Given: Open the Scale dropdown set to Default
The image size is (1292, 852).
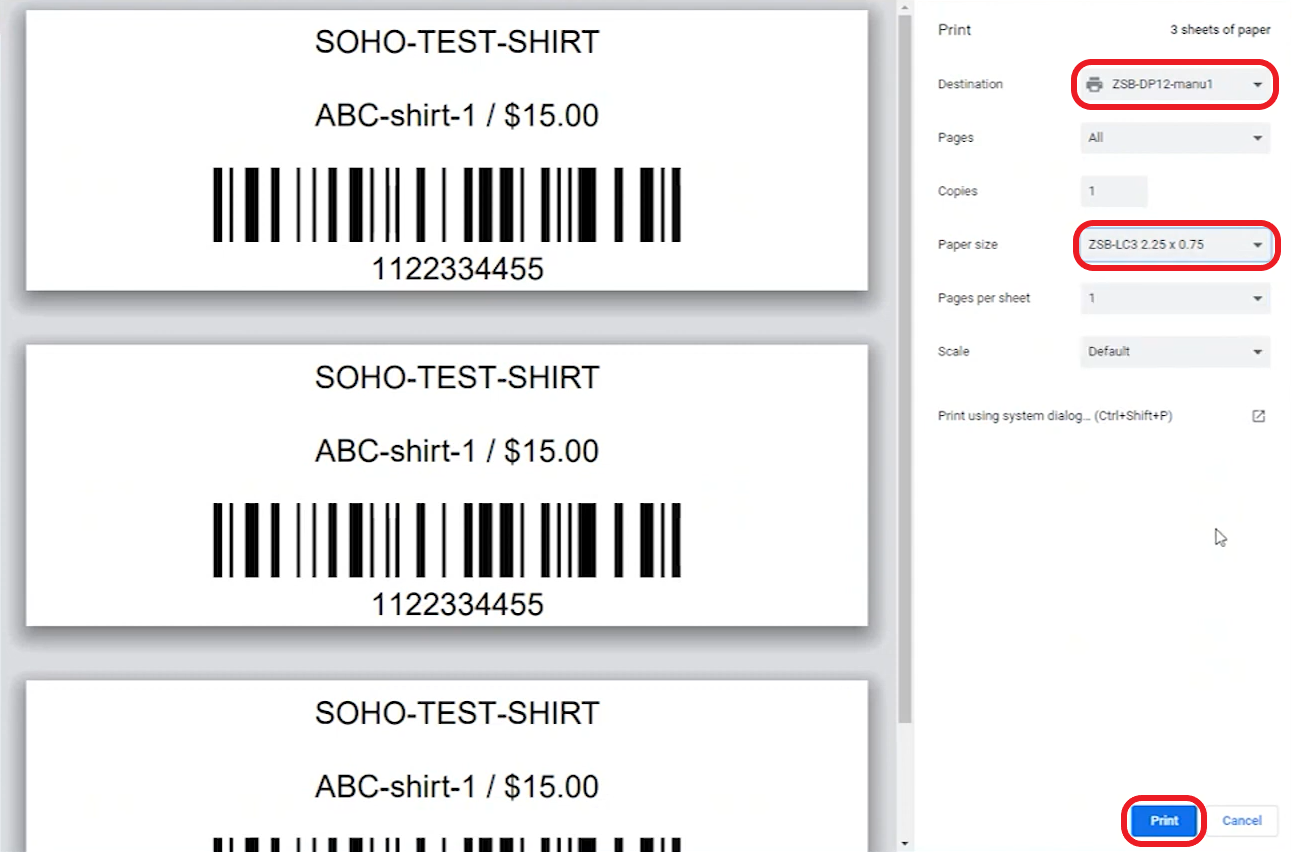Looking at the screenshot, I should tap(1174, 352).
